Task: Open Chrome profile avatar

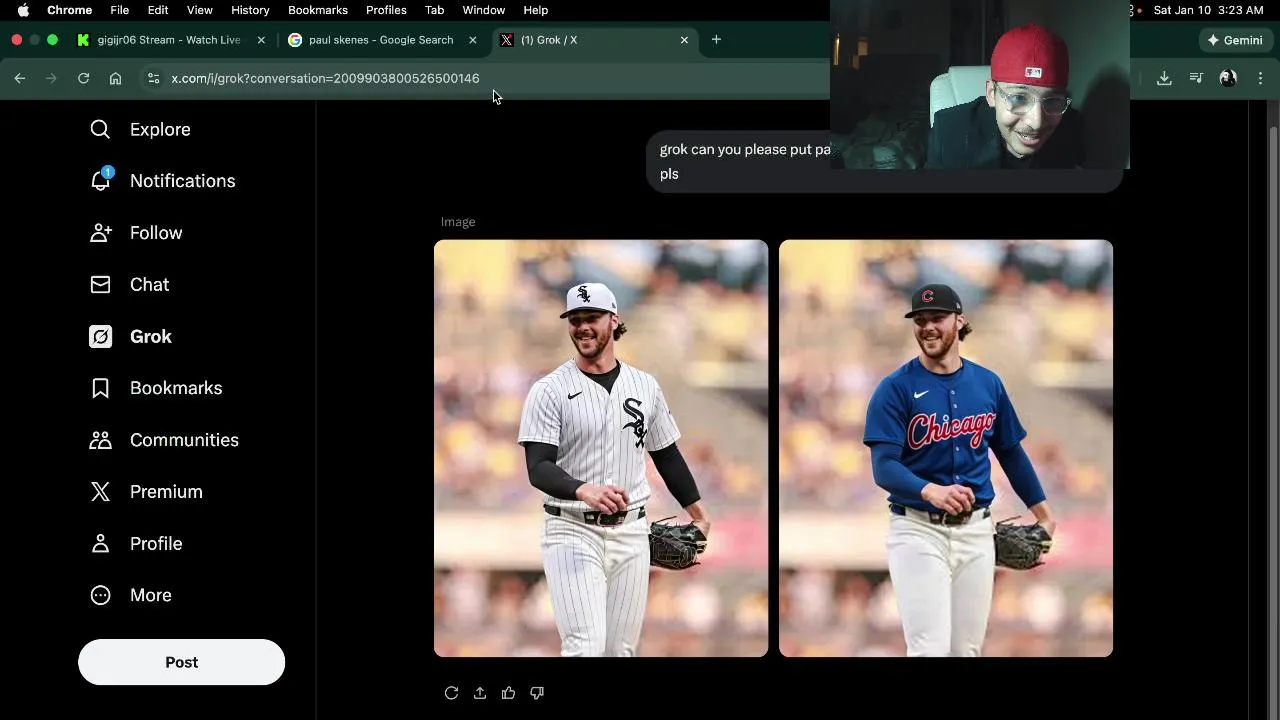Action: [1228, 78]
